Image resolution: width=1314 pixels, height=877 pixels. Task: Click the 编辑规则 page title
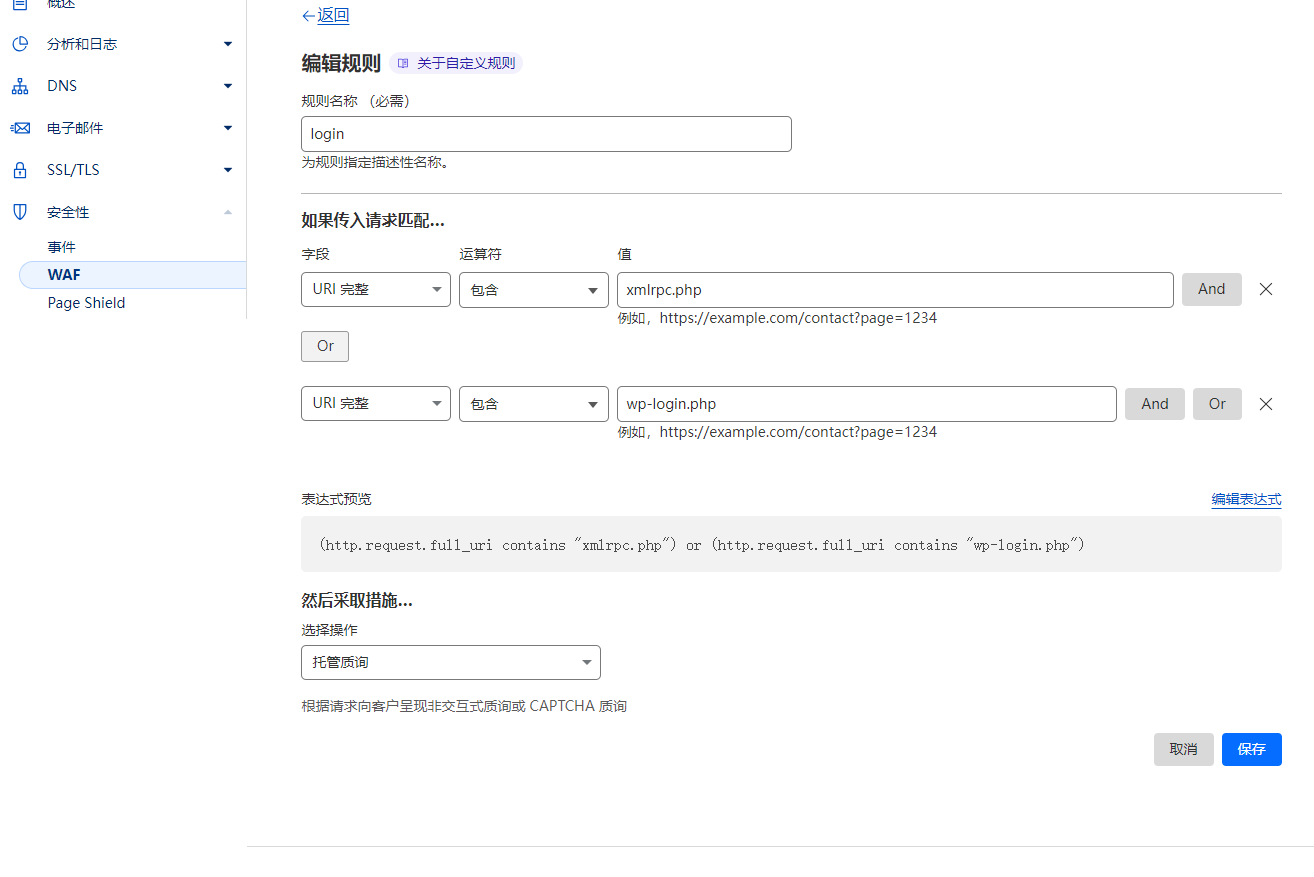tap(341, 63)
